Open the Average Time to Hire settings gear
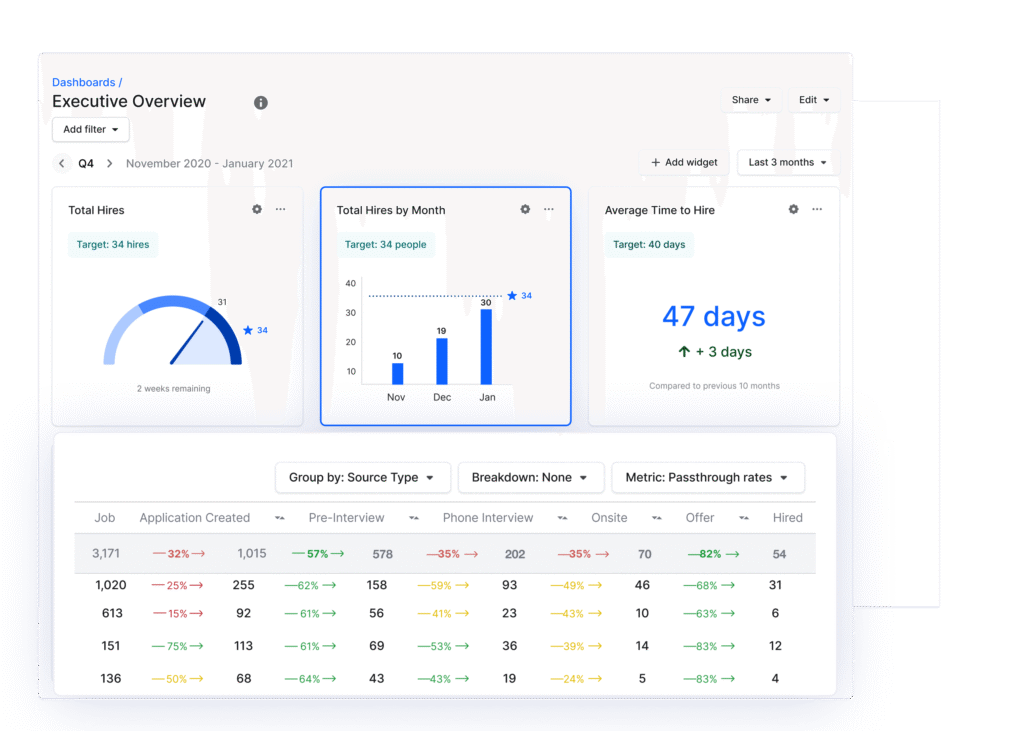 point(793,209)
